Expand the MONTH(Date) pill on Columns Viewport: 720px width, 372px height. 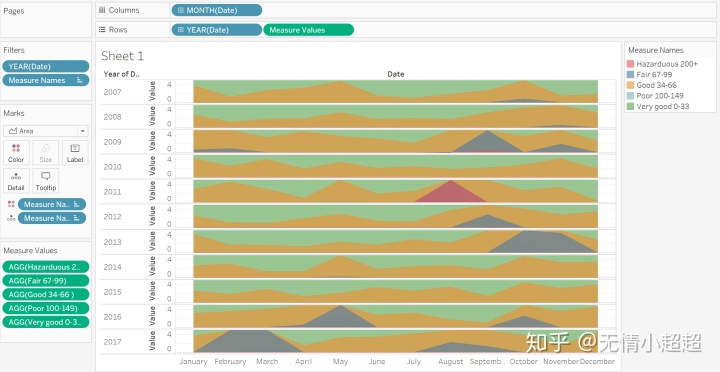point(180,10)
